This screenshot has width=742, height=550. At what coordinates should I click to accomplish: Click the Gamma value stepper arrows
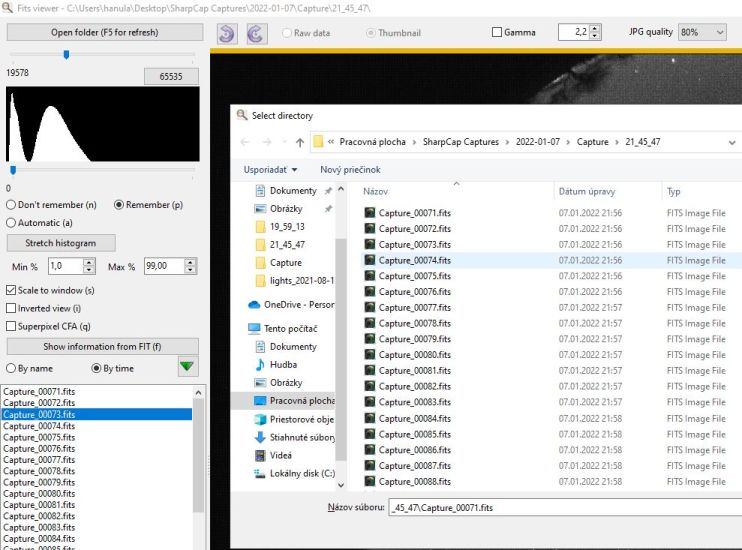596,32
